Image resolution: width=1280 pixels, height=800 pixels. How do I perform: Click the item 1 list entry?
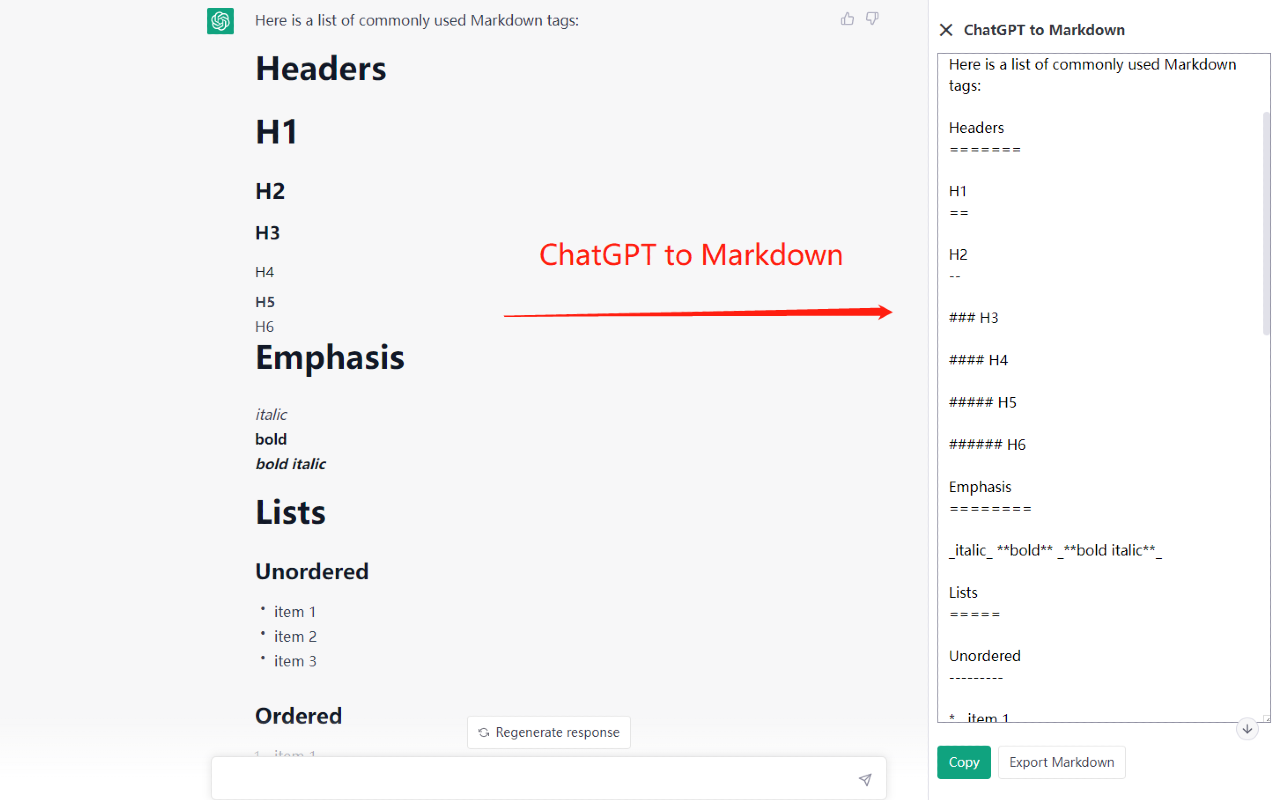coord(294,611)
